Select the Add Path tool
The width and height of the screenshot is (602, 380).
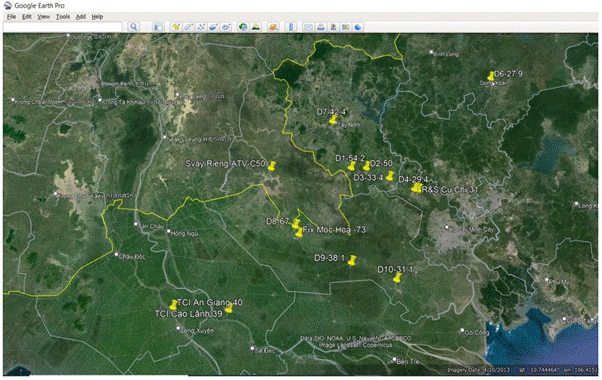point(200,27)
